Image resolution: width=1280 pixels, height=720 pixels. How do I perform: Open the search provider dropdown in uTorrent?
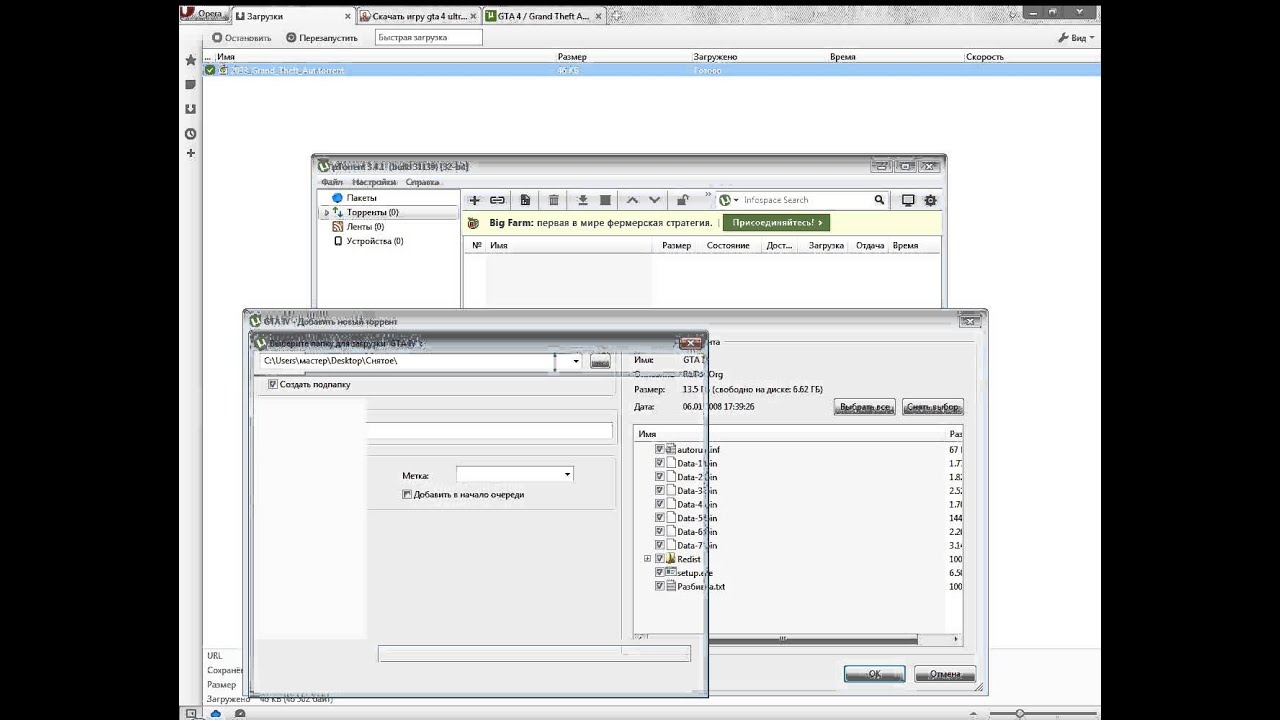736,200
